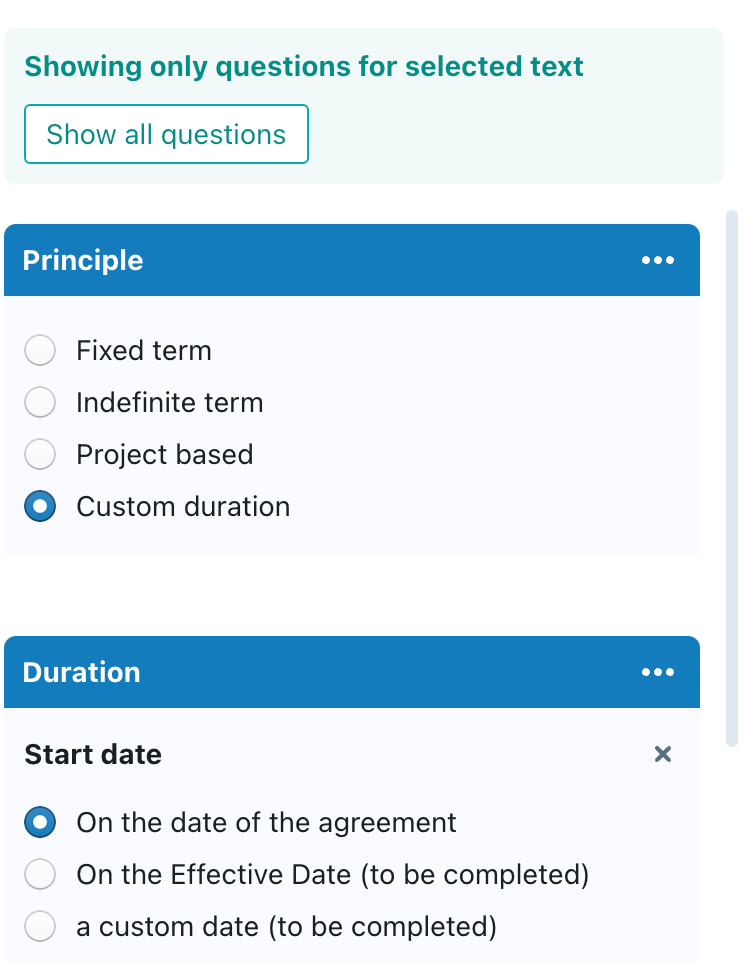Choose the 'On the Effective Date' radio button
Viewport: 748px width, 962px height.
[x=40, y=875]
